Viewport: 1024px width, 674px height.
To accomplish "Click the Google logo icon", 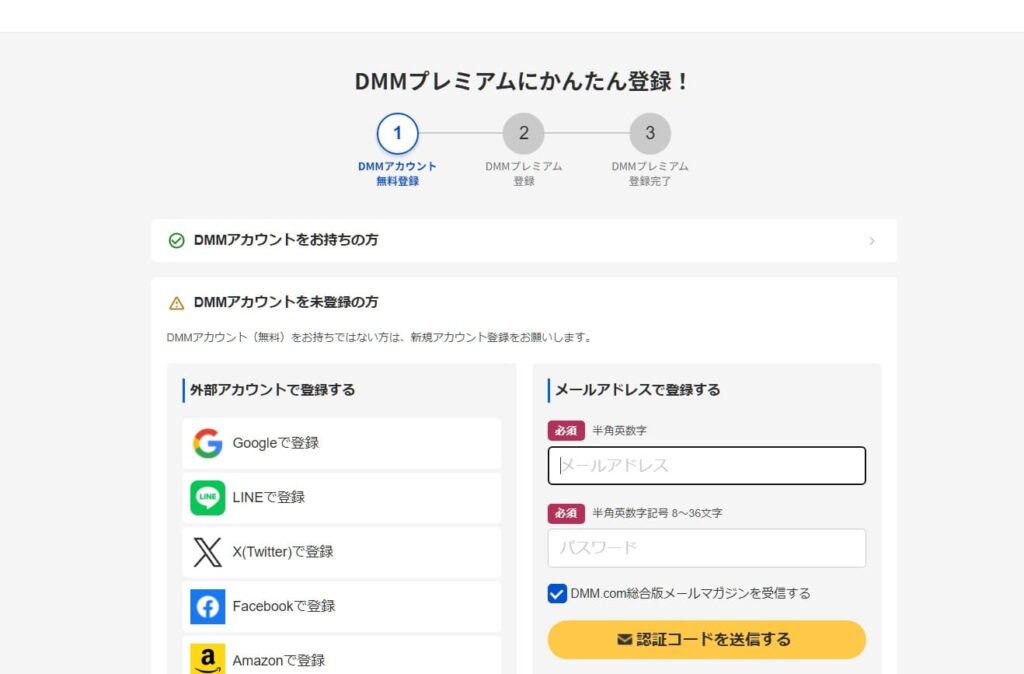I will [x=208, y=443].
